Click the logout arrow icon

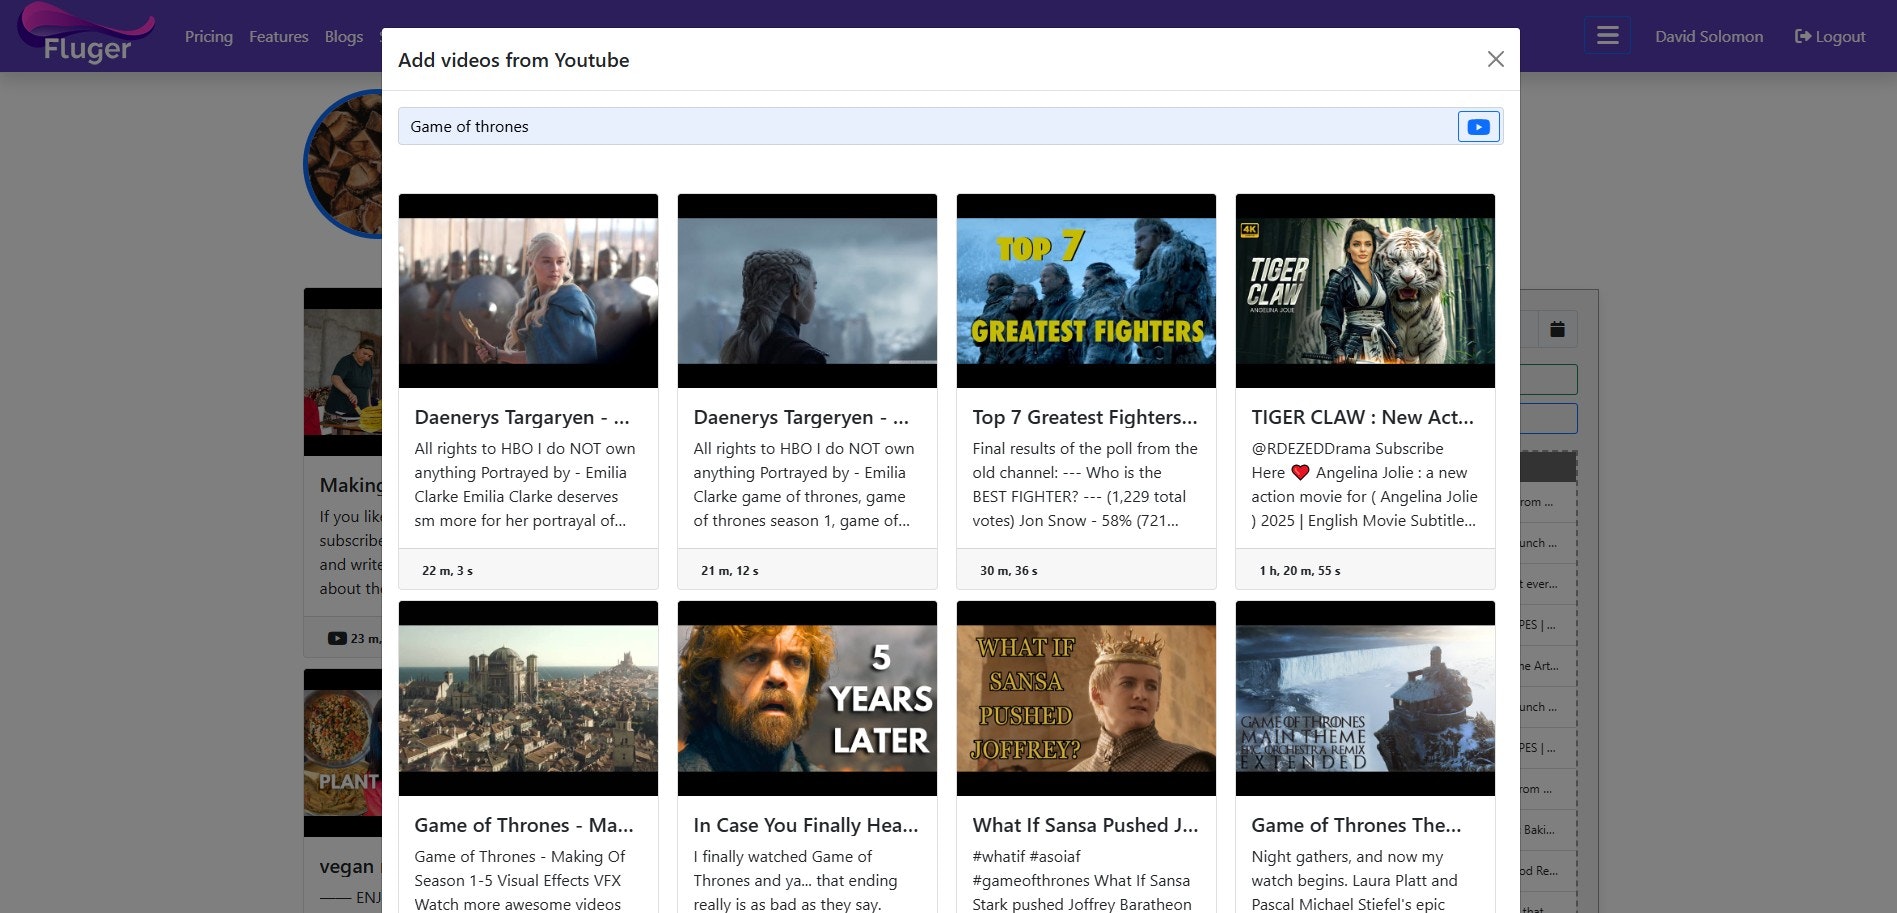(x=1803, y=36)
